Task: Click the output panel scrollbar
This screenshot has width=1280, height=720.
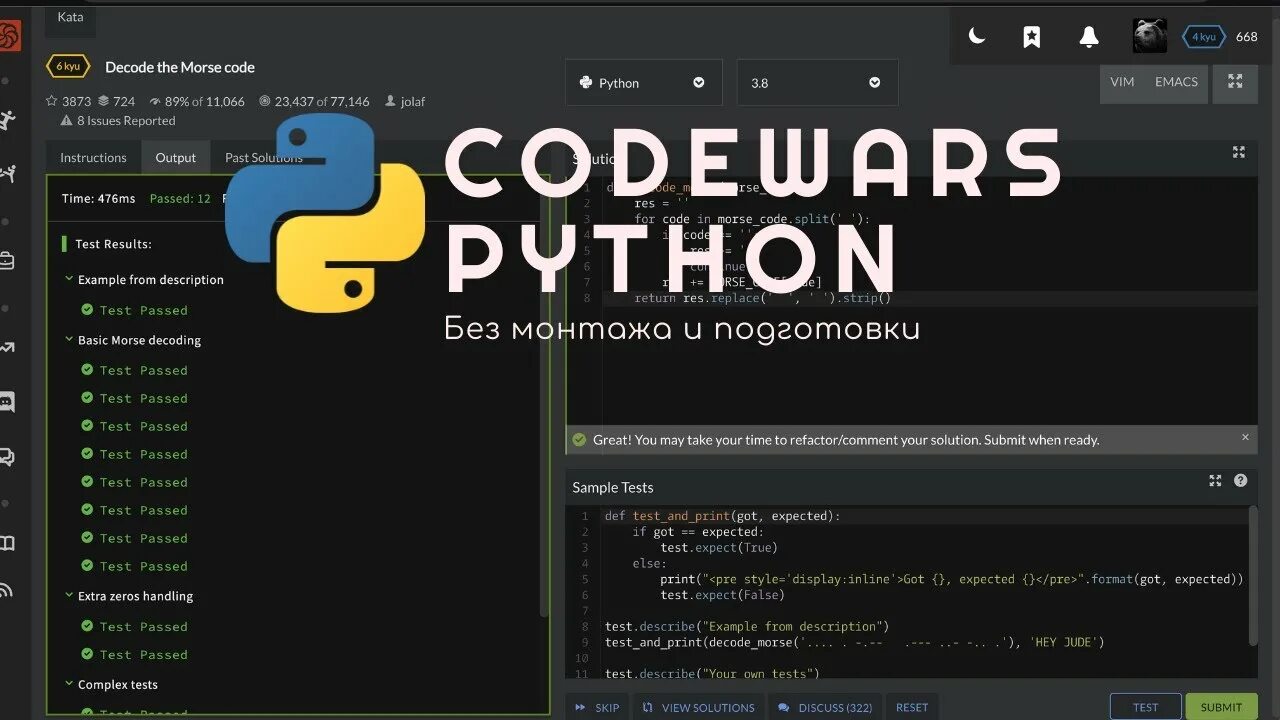Action: [544, 400]
